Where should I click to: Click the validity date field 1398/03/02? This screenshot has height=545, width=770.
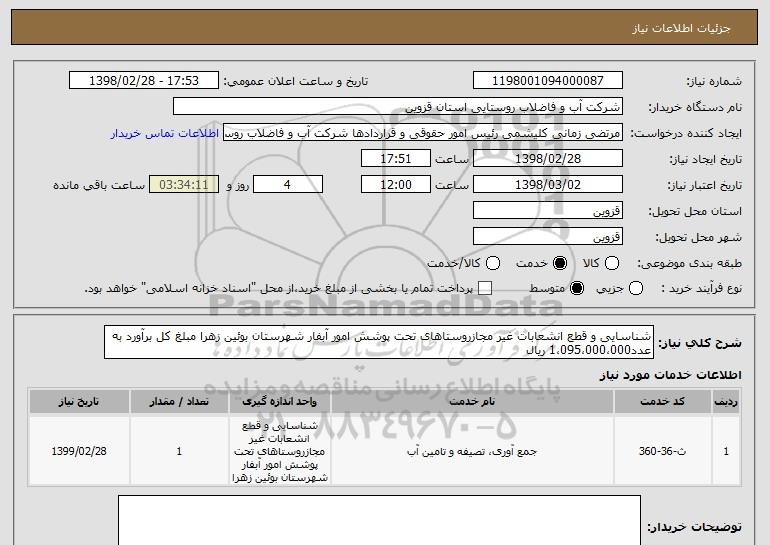pyautogui.click(x=548, y=185)
